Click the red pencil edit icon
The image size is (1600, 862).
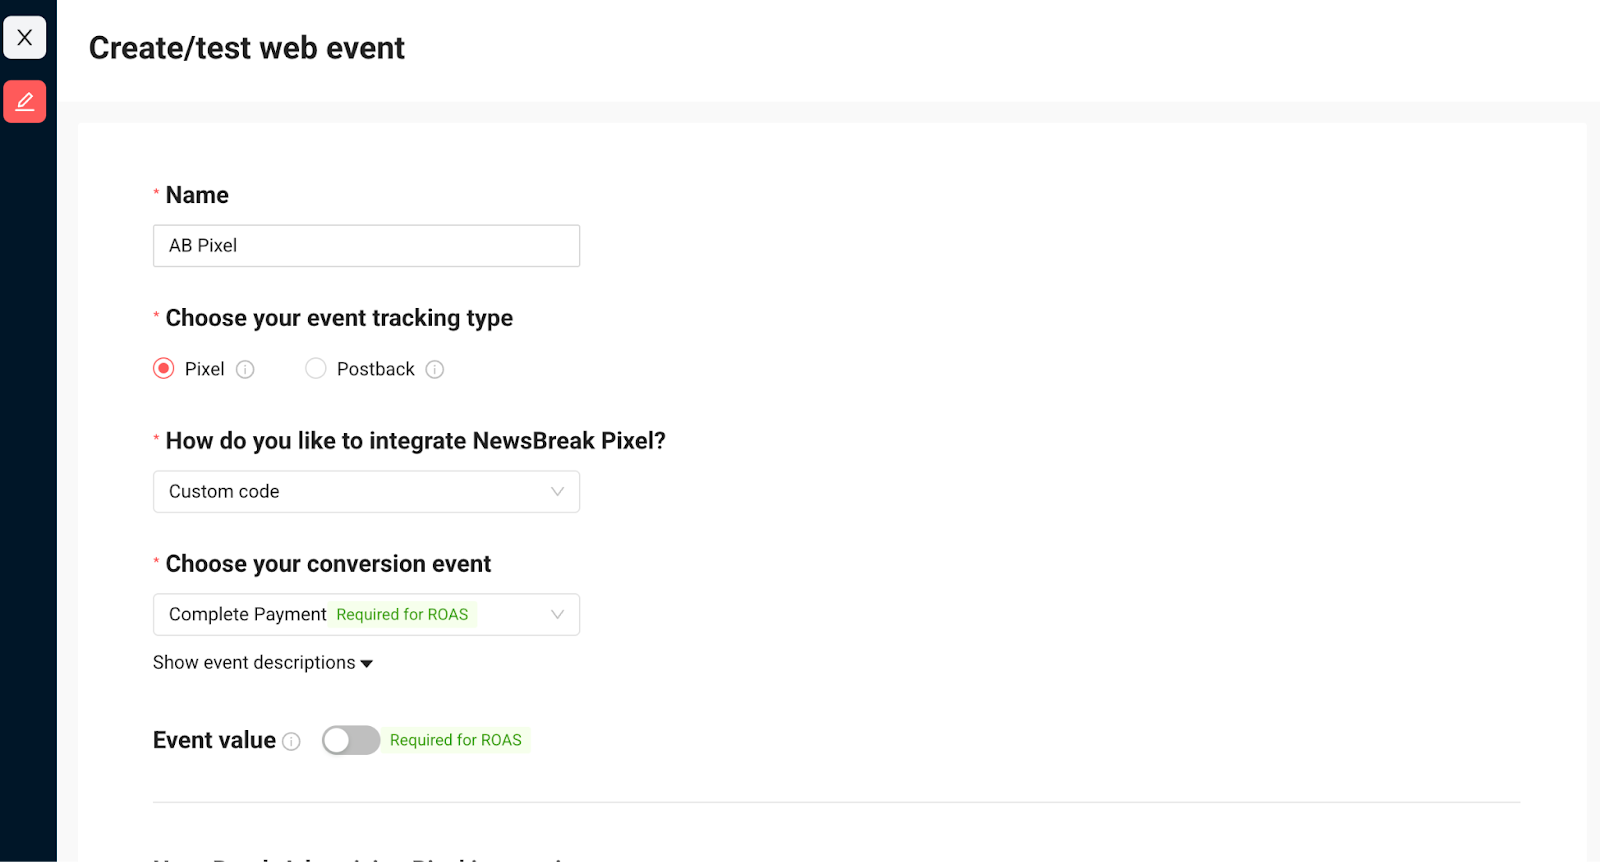[x=25, y=101]
